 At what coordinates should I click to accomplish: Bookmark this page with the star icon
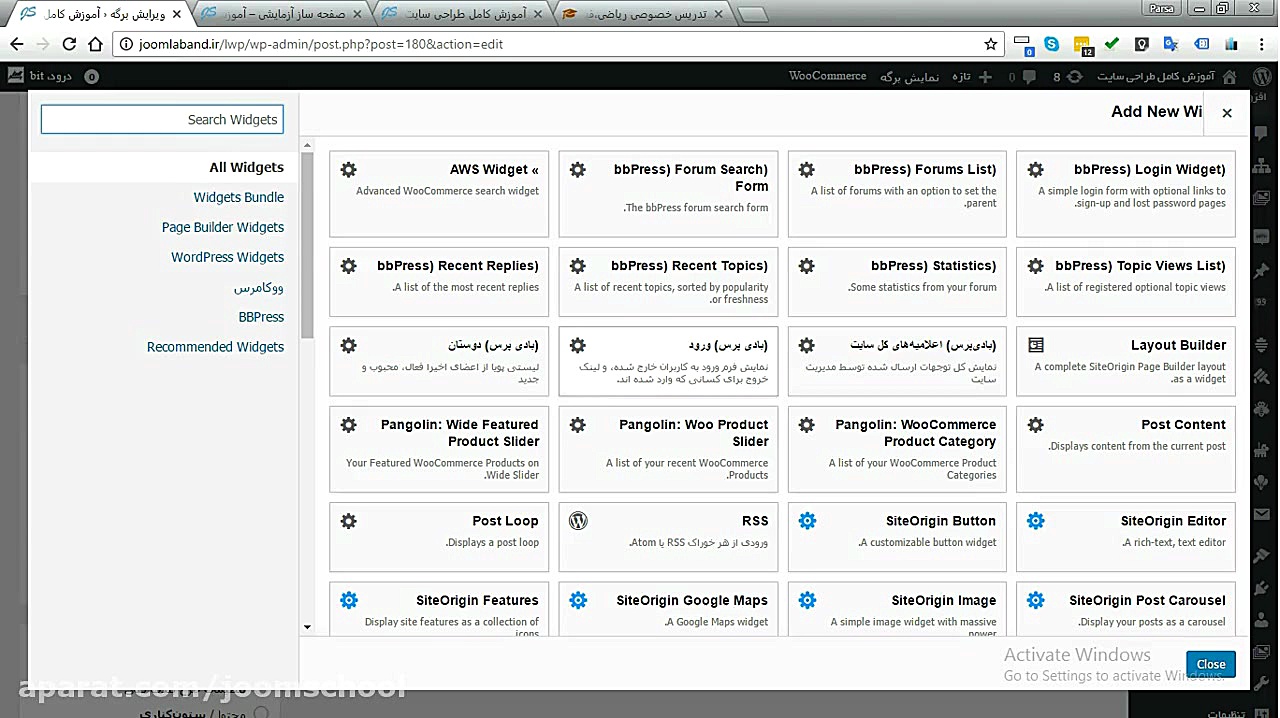tap(991, 44)
